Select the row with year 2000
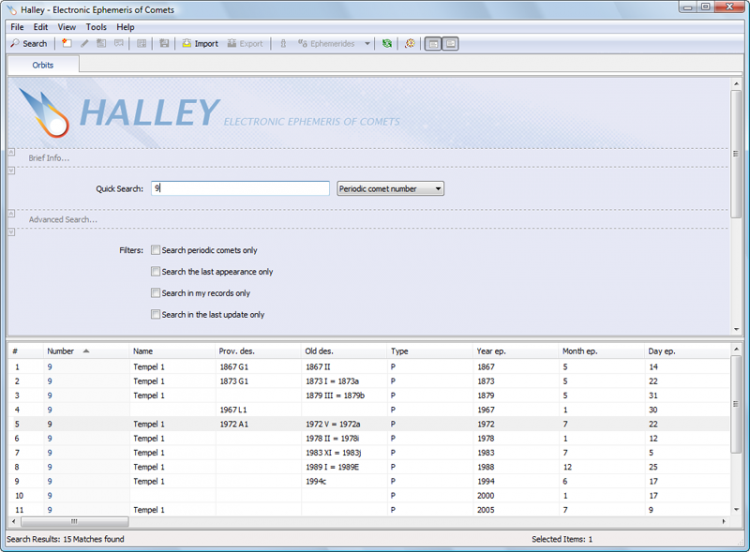This screenshot has height=552, width=750. click(369, 496)
